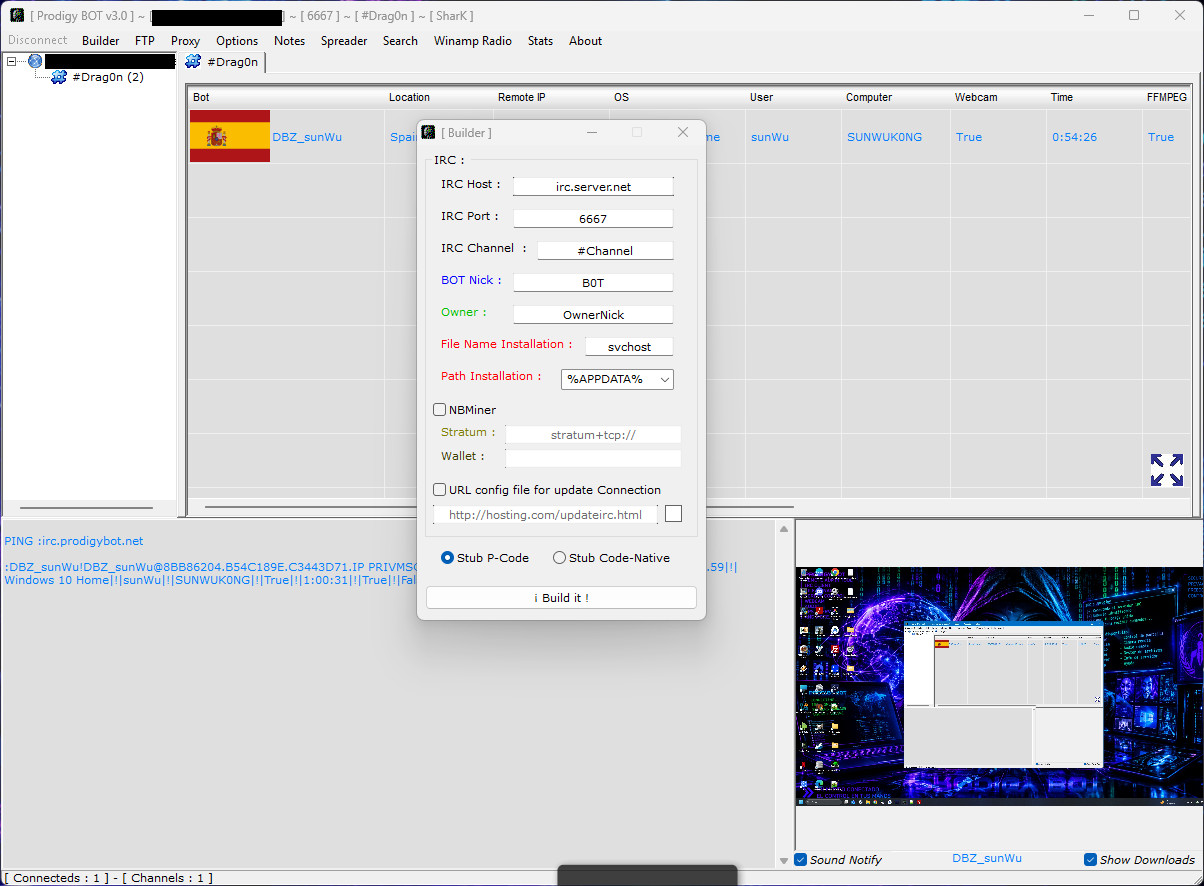Click the sunWu cell in the User column
The height and width of the screenshot is (886, 1204).
[770, 137]
